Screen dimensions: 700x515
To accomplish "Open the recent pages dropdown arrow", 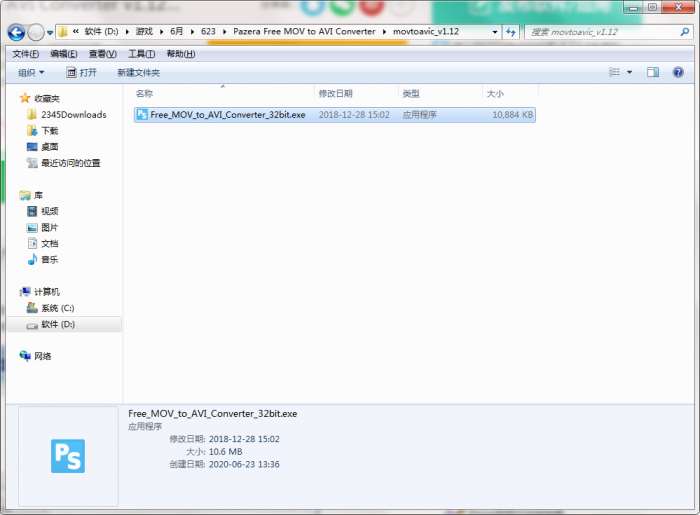I will point(50,33).
